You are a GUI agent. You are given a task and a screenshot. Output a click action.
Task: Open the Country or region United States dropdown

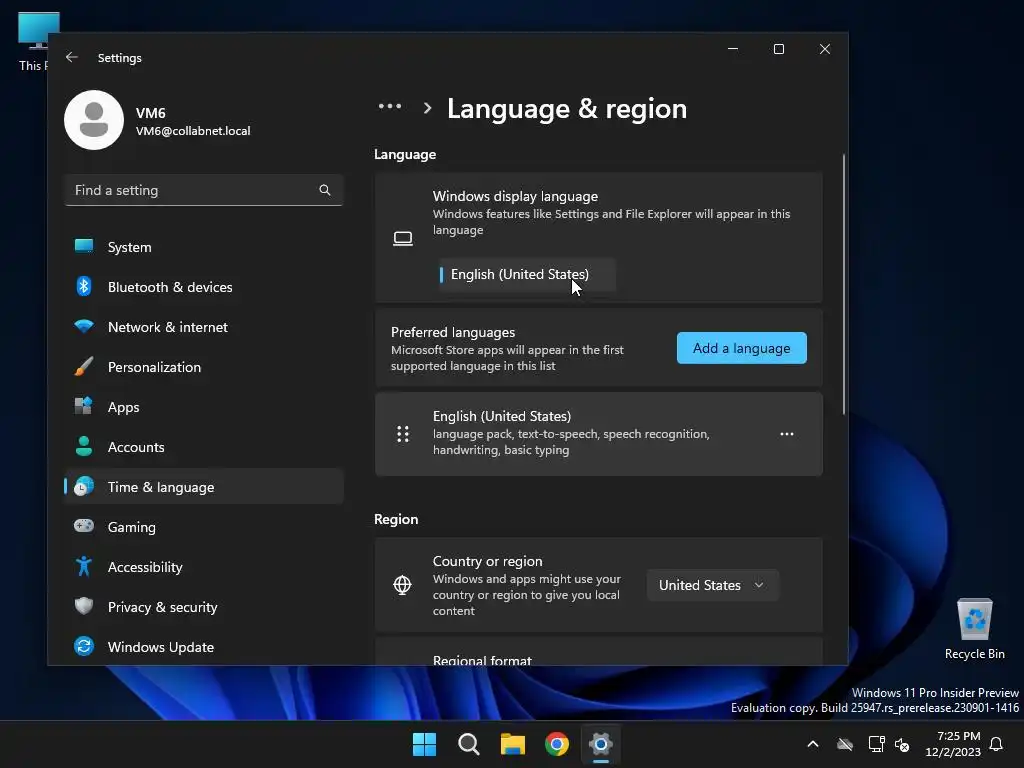(x=712, y=585)
